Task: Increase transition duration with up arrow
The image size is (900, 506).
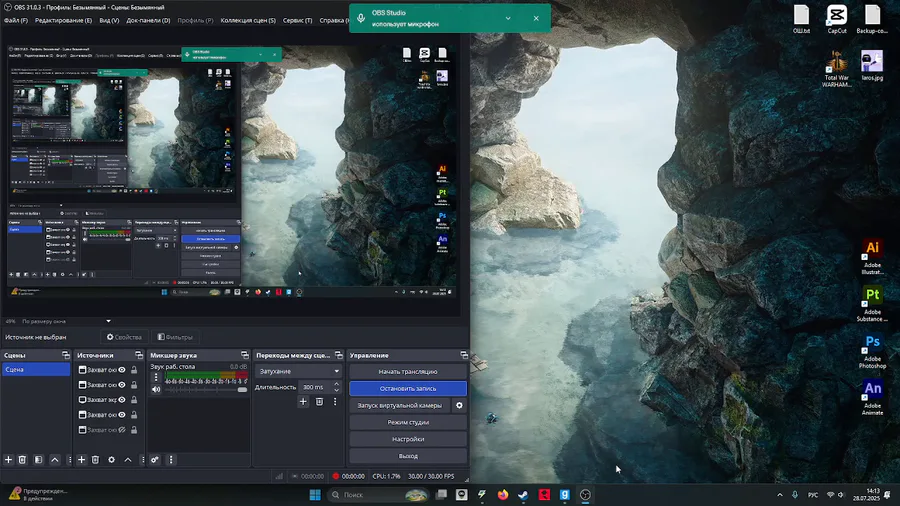Action: point(337,384)
